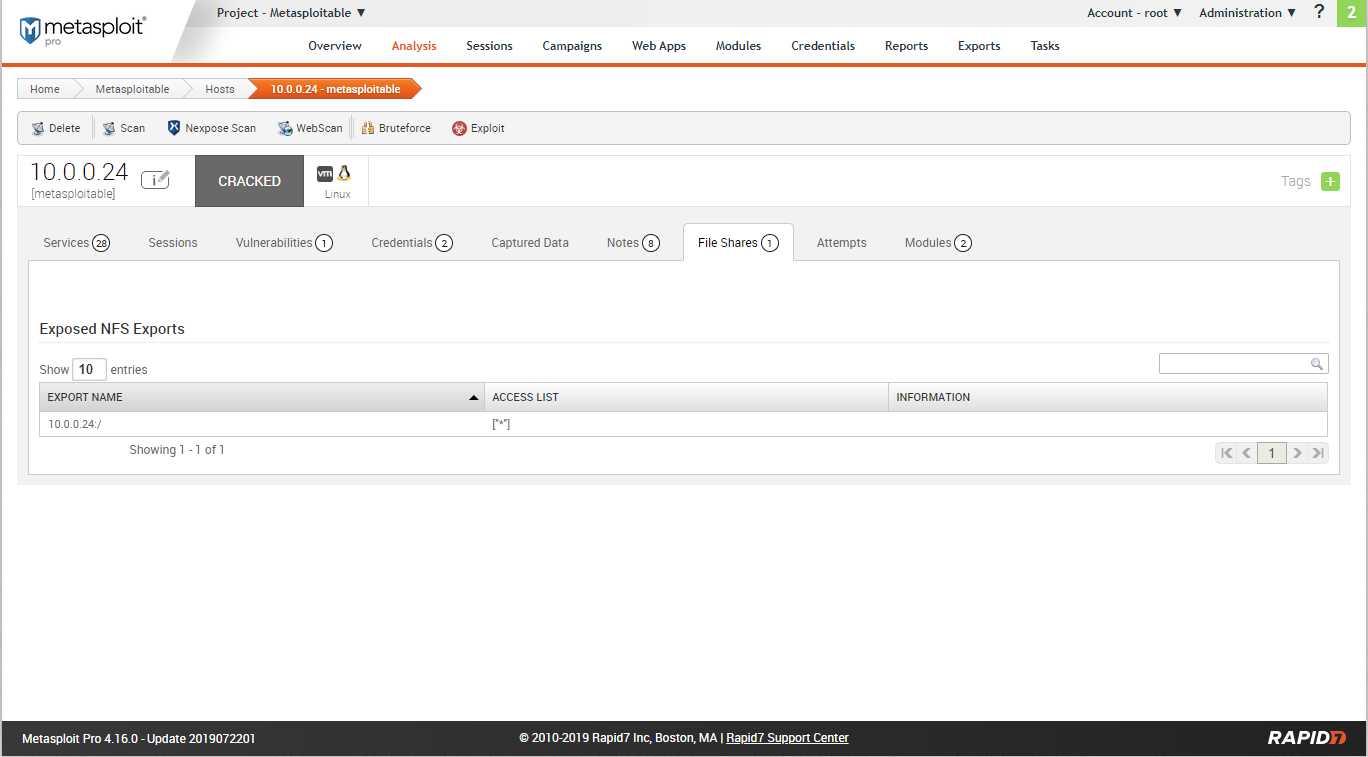
Task: Sort by Access List column header
Action: coord(686,397)
